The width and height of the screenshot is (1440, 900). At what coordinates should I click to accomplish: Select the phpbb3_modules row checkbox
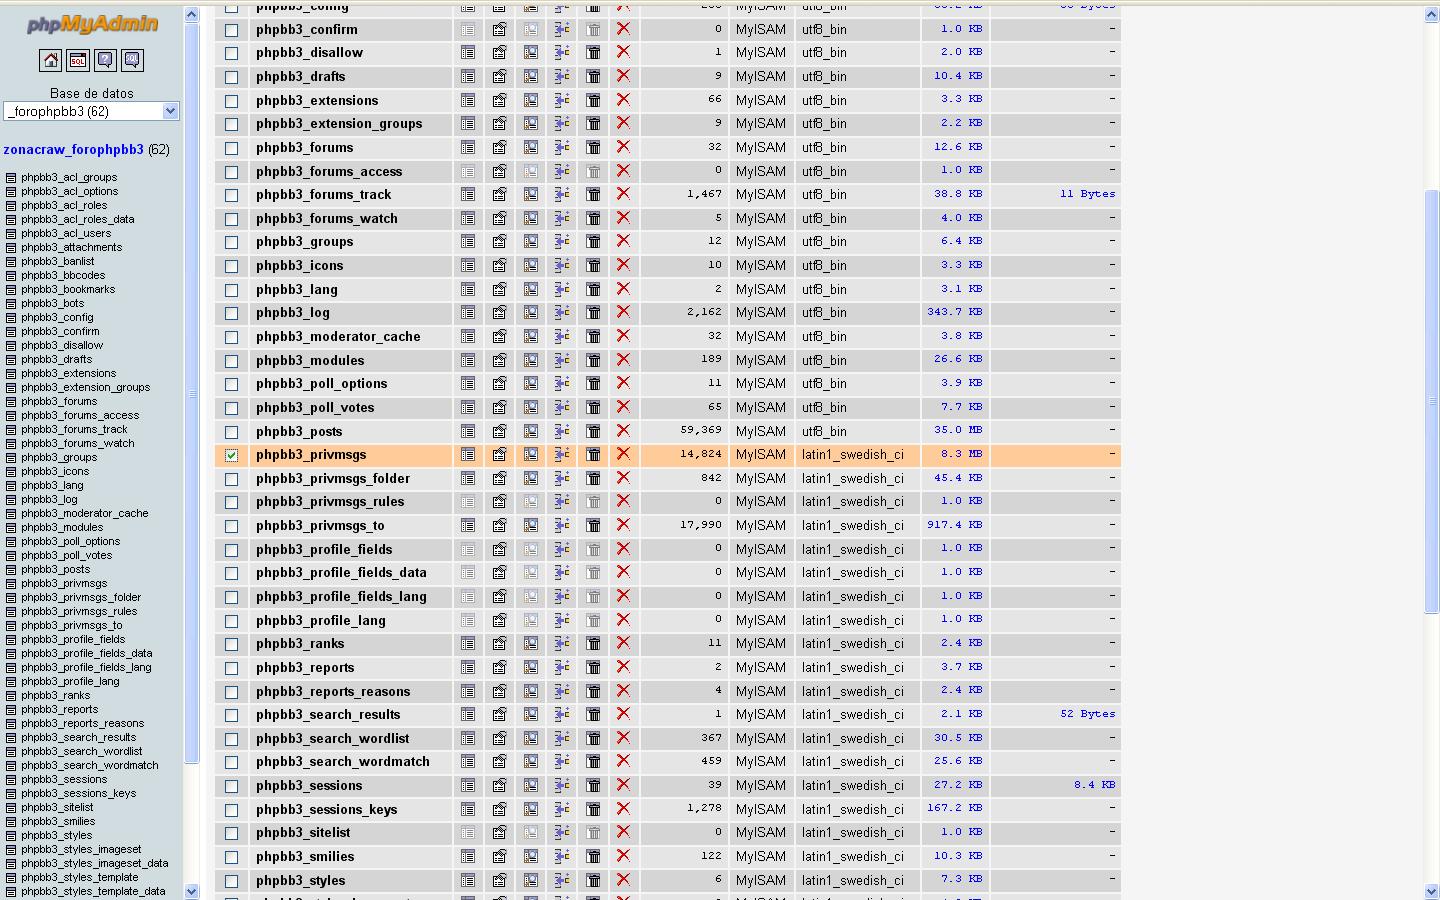231,361
